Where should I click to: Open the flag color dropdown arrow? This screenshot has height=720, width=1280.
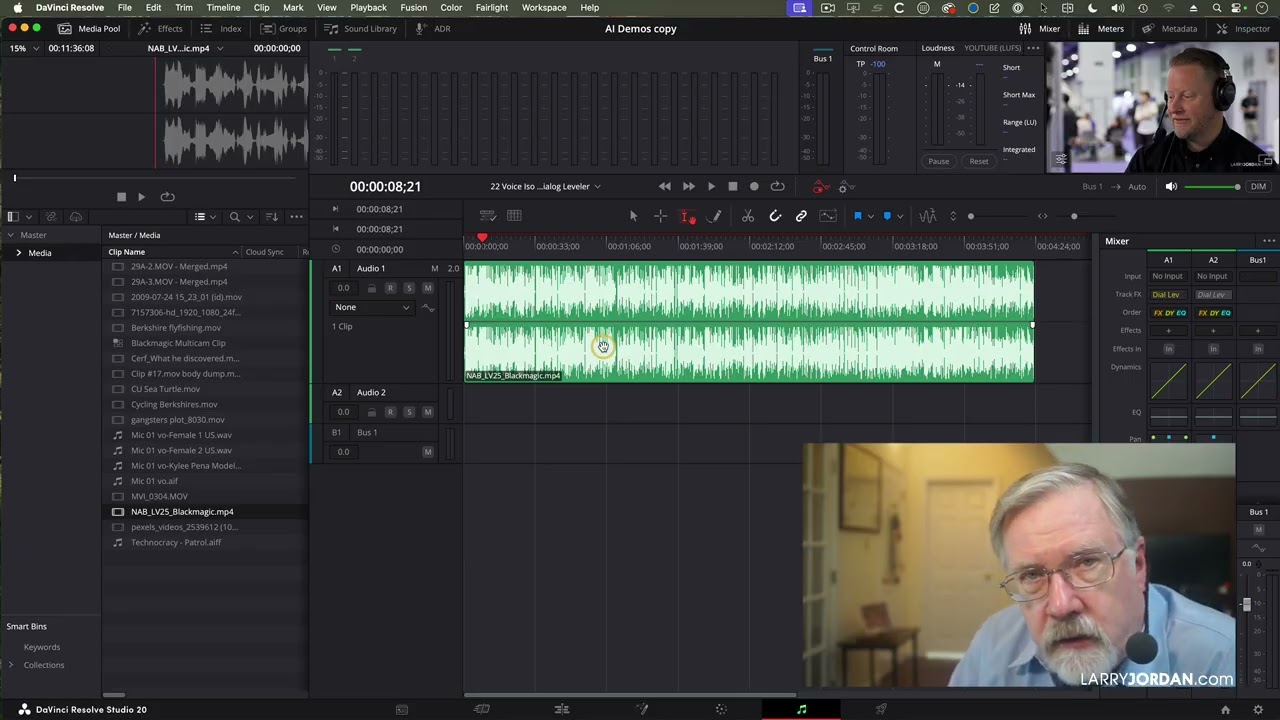(870, 216)
